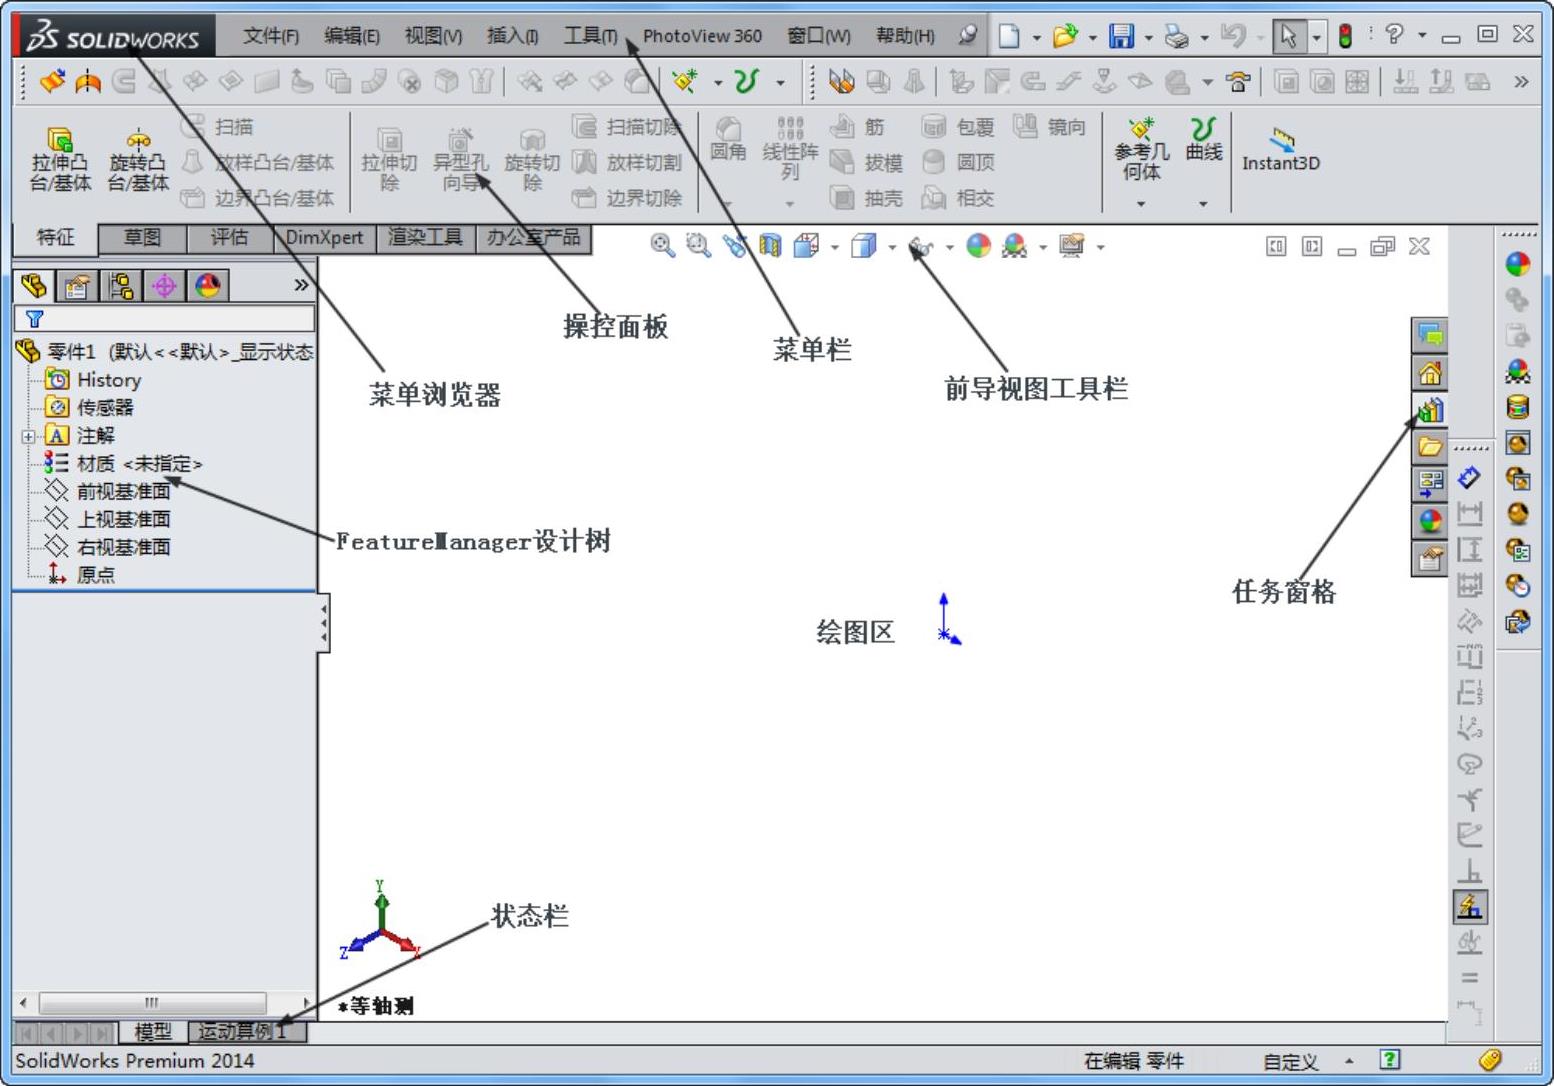Image resolution: width=1554 pixels, height=1086 pixels.
Task: Switch to the 草图 tab
Action: [x=142, y=238]
